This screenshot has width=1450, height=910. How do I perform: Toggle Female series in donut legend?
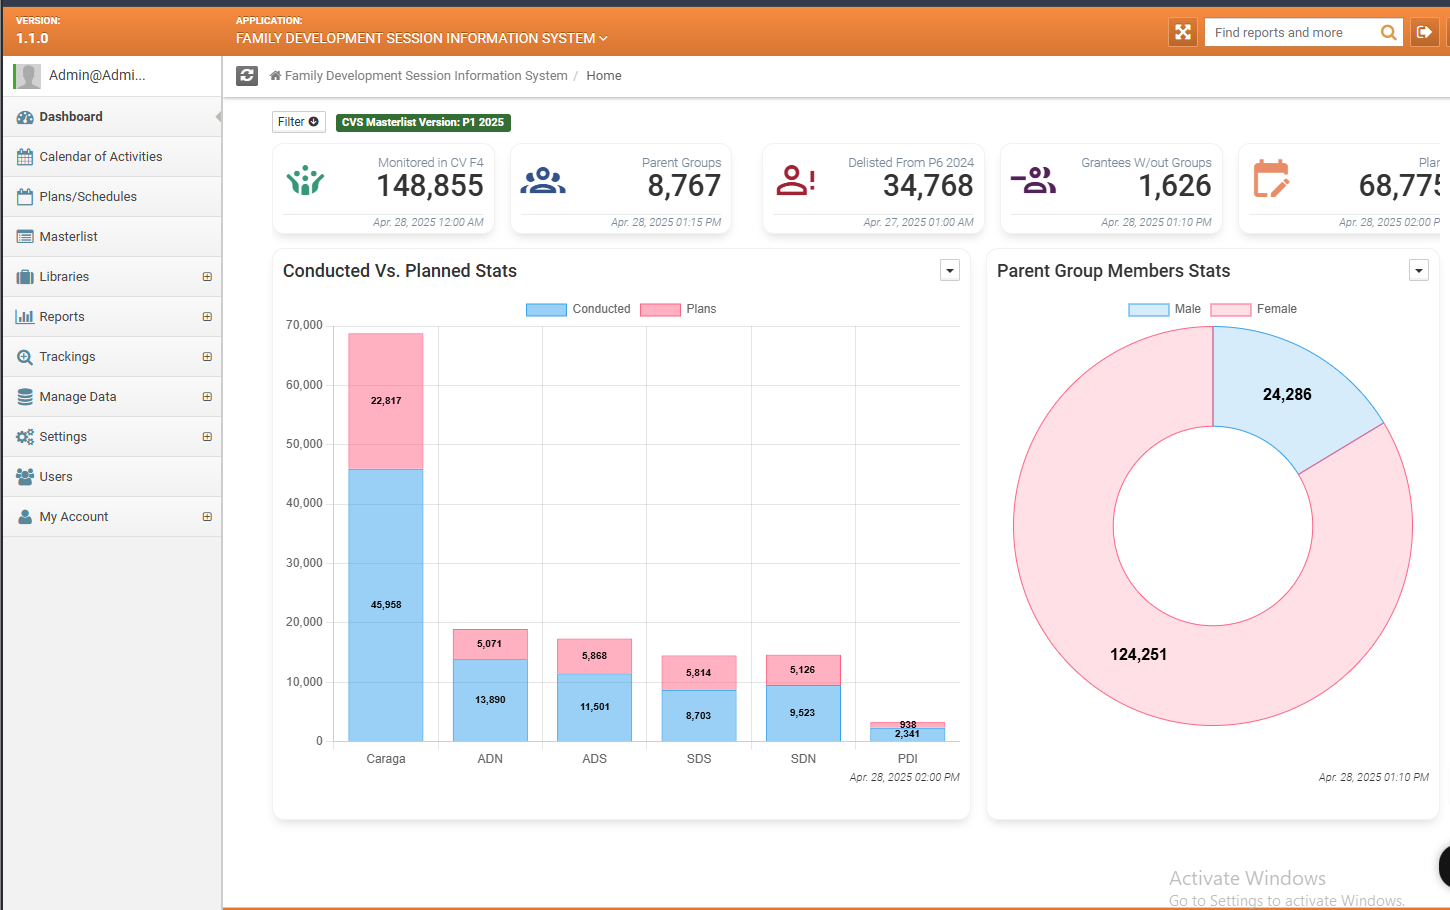point(1254,309)
